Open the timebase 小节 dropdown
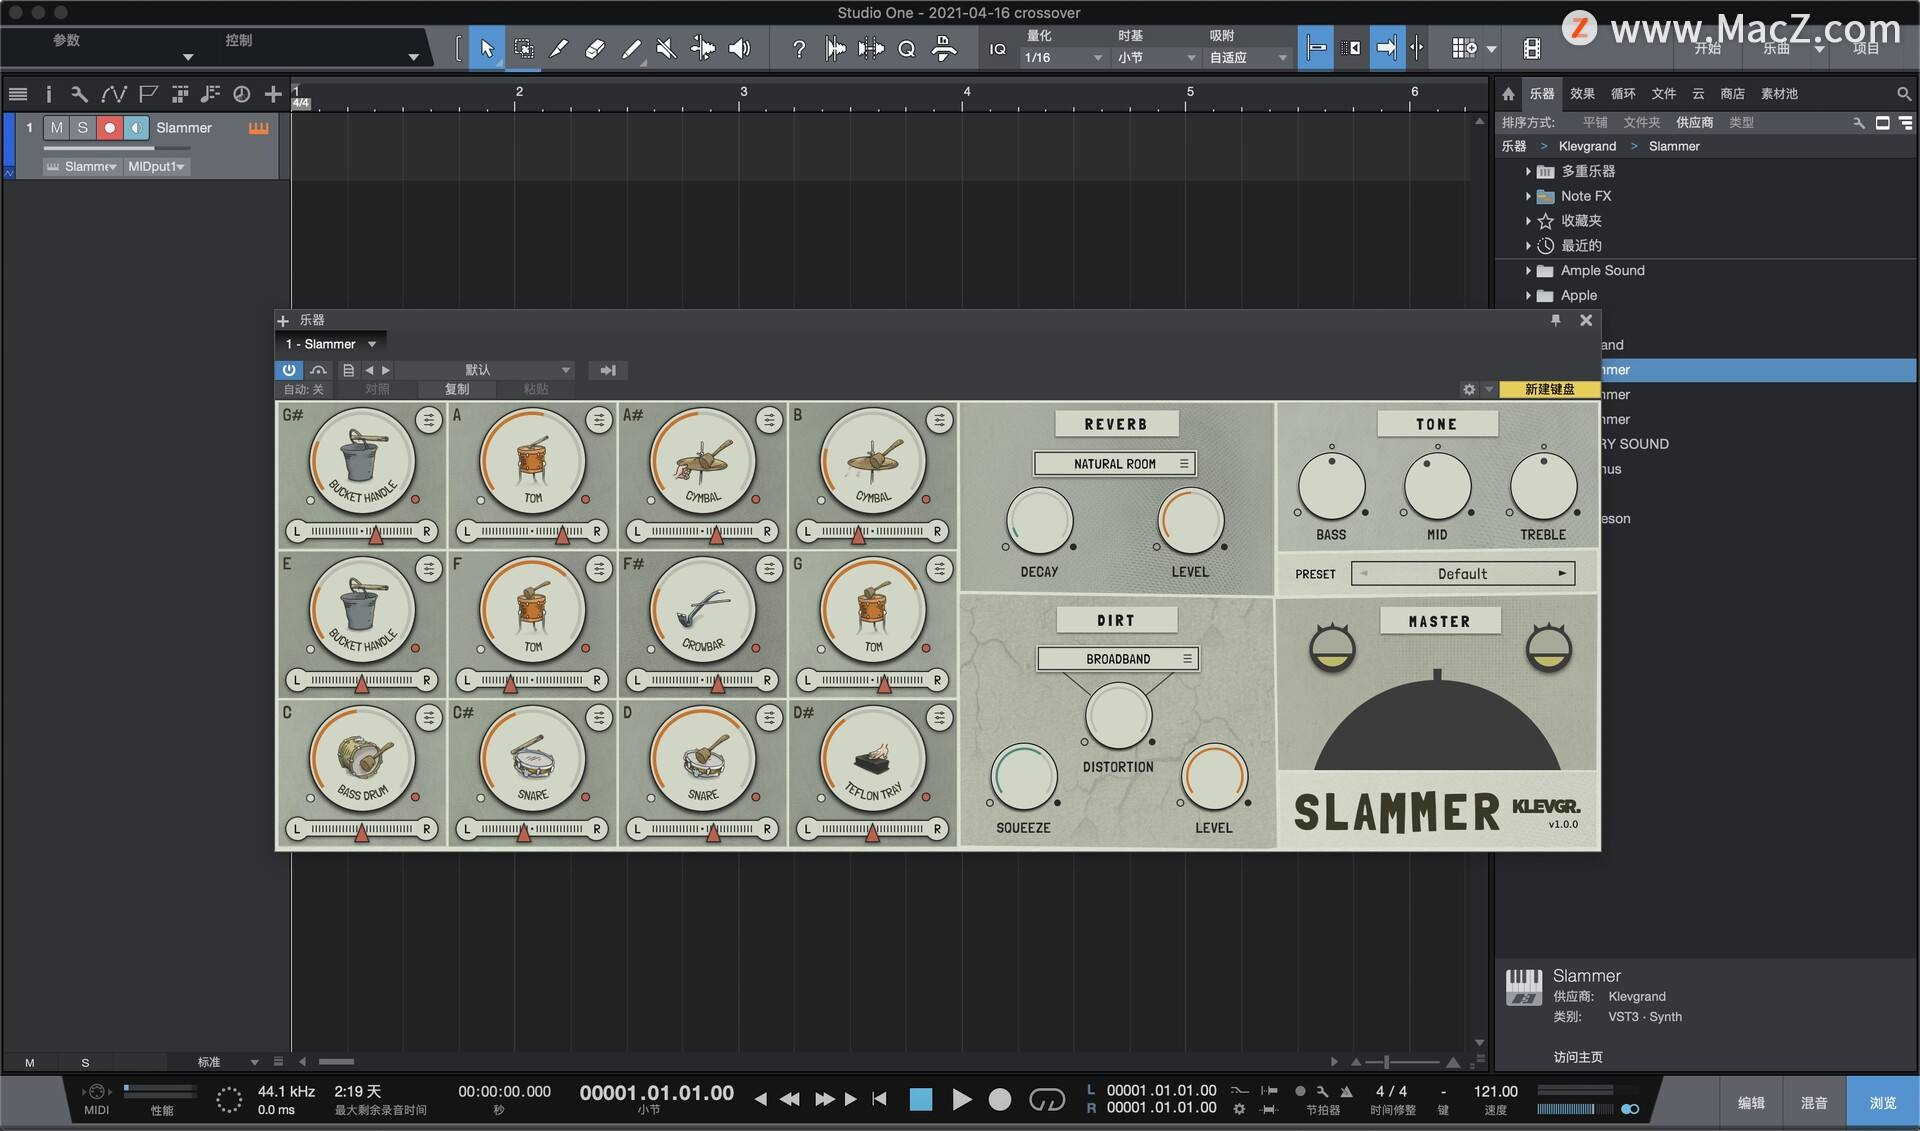Viewport: 1920px width, 1131px height. pyautogui.click(x=1156, y=58)
